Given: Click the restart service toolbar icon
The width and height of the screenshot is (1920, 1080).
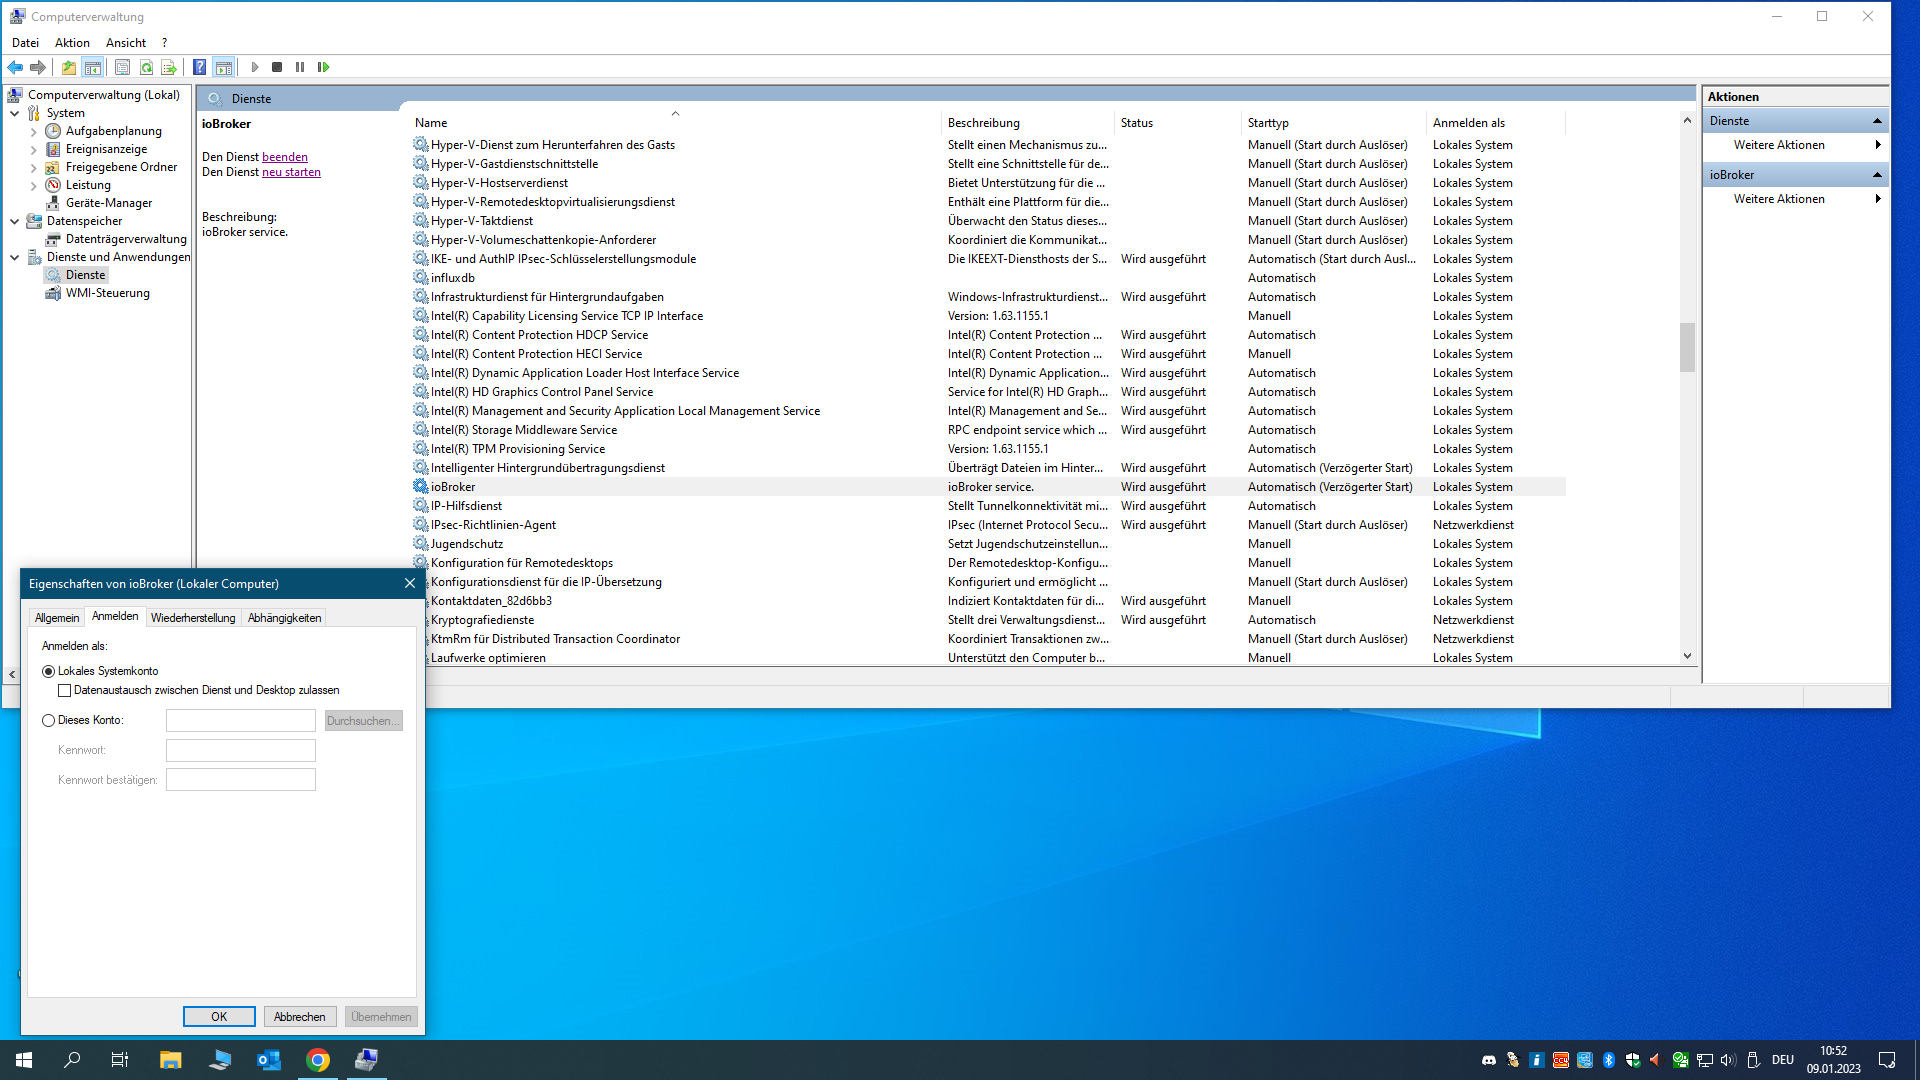Looking at the screenshot, I should [x=323, y=67].
